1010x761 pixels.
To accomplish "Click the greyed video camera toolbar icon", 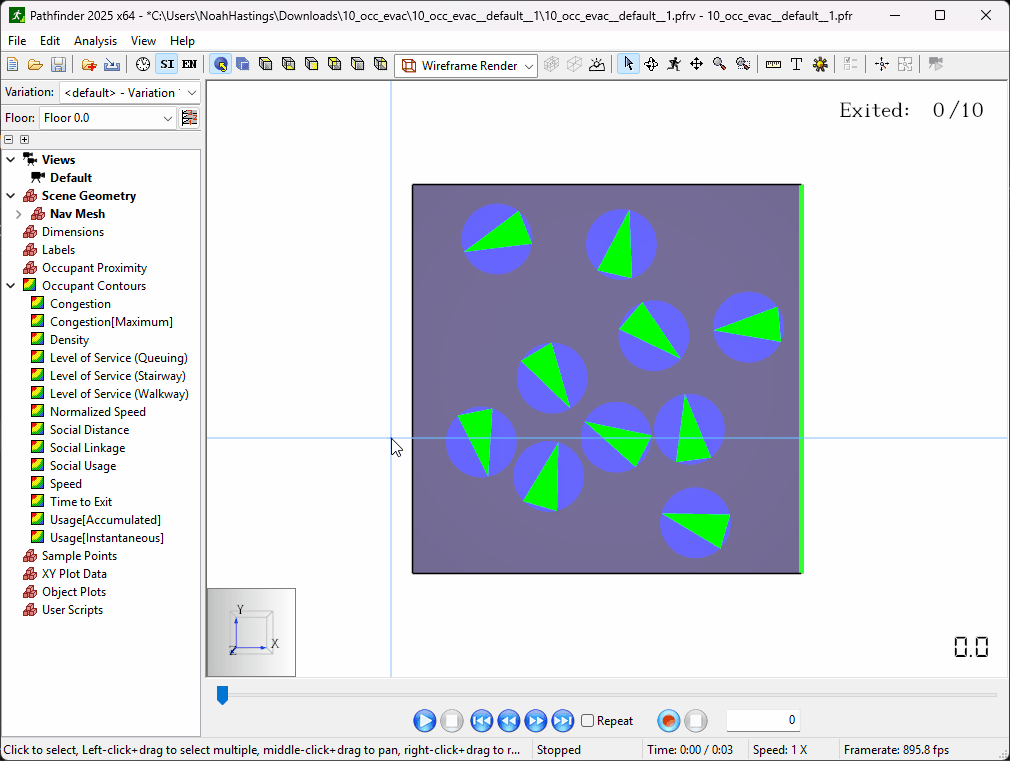I will pyautogui.click(x=936, y=64).
